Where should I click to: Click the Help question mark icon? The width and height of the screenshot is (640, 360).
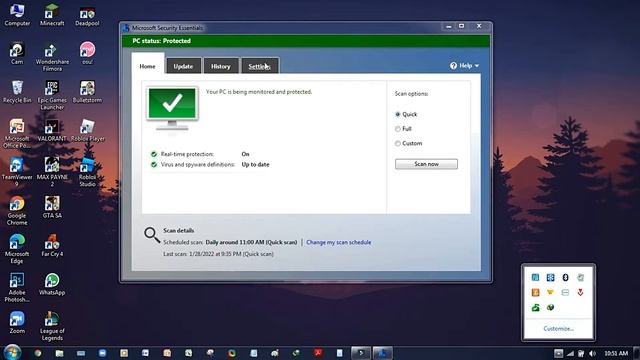tap(453, 66)
